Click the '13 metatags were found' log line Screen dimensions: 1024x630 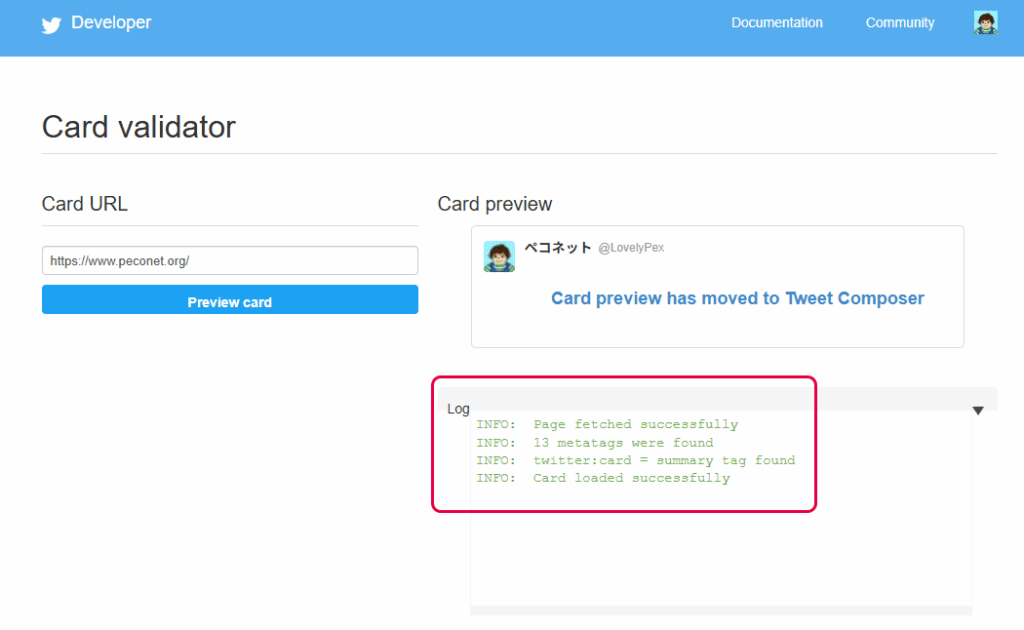(594, 443)
